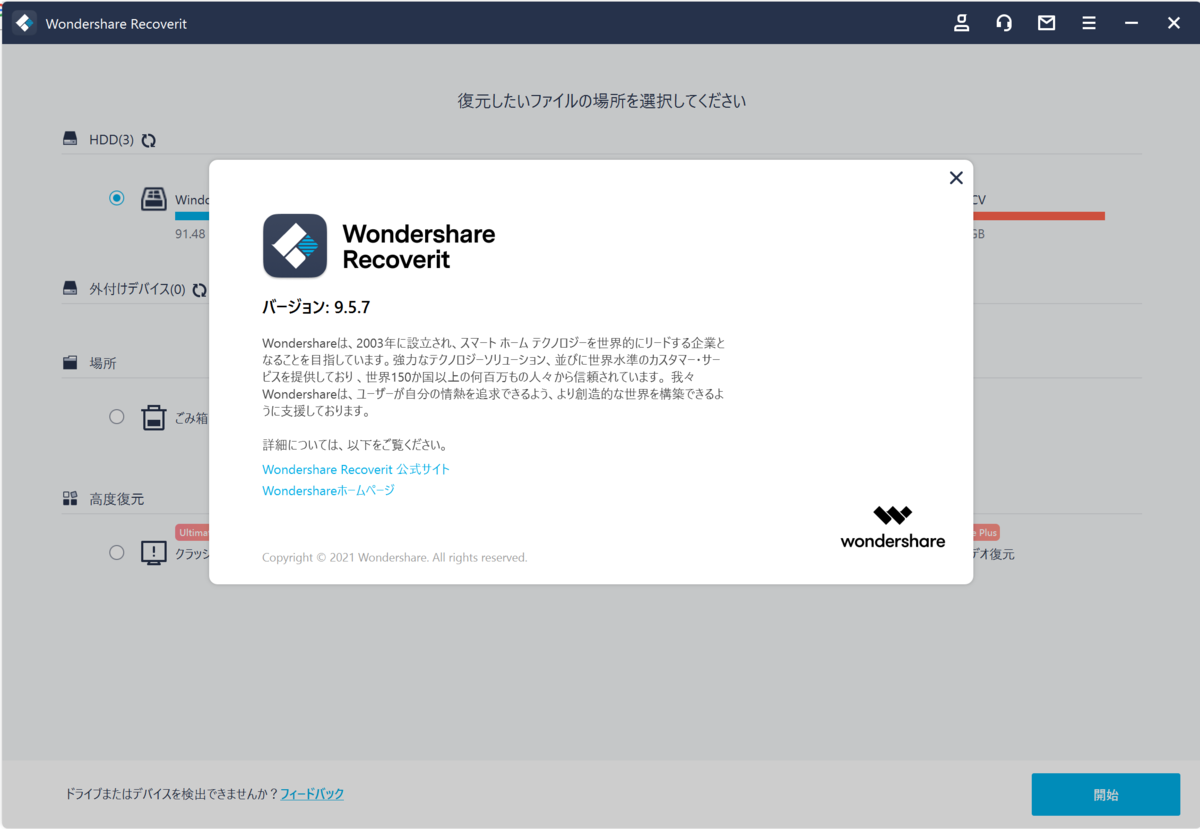Minimize the Recoverit window
Screen dimensions: 1200x829
pos(1132,23)
